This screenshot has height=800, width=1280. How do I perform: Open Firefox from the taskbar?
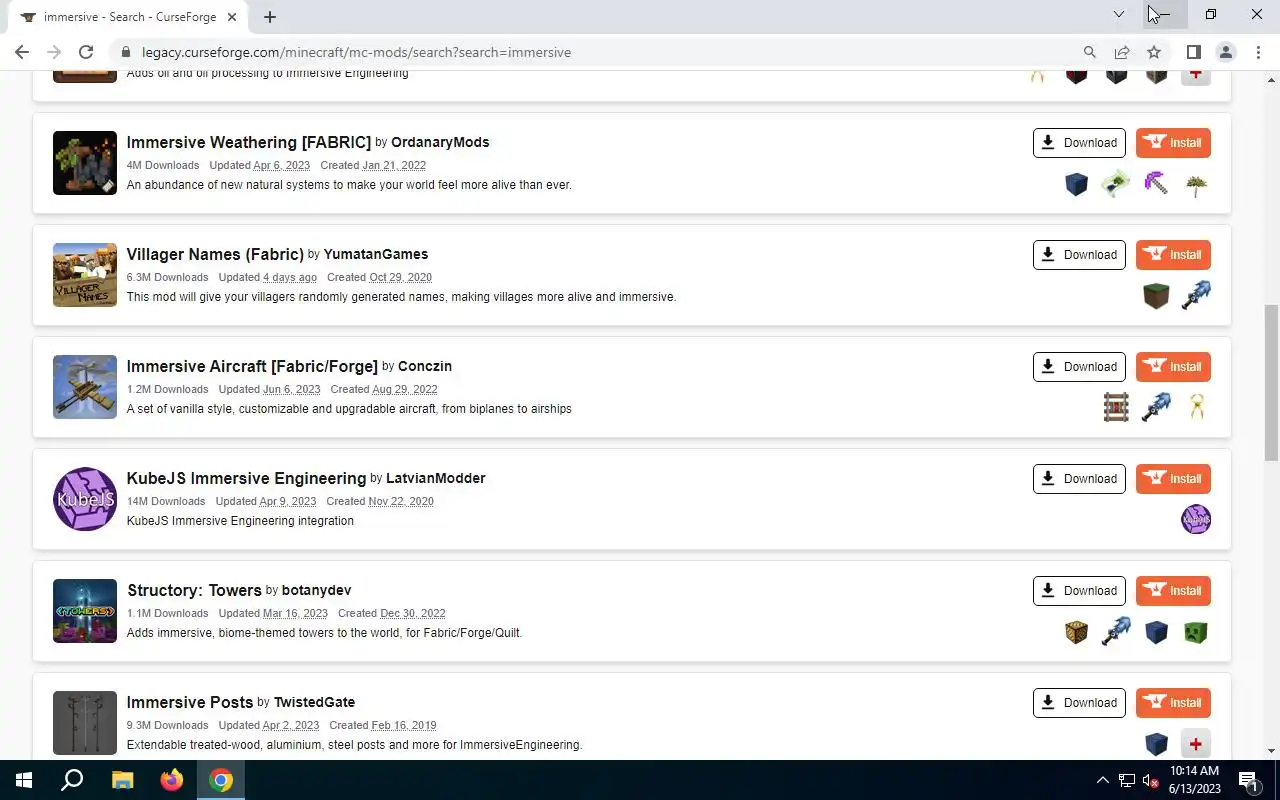[x=172, y=780]
